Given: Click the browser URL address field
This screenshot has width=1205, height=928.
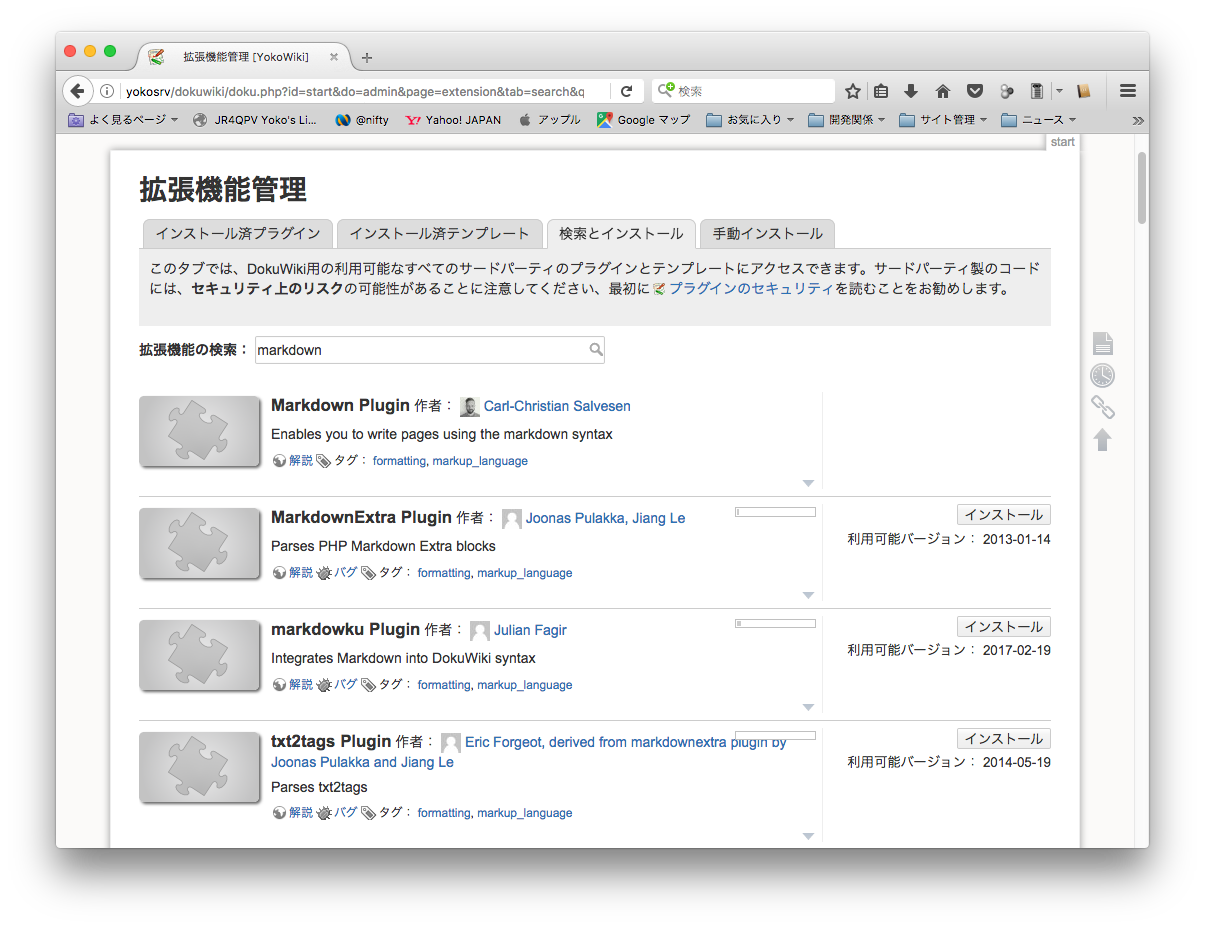Looking at the screenshot, I should pyautogui.click(x=355, y=91).
